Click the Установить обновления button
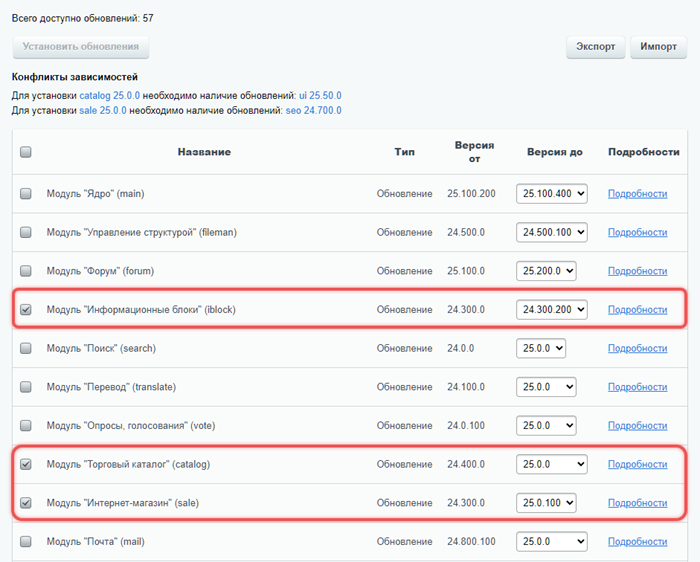Viewport: 700px width, 562px height. click(x=81, y=47)
